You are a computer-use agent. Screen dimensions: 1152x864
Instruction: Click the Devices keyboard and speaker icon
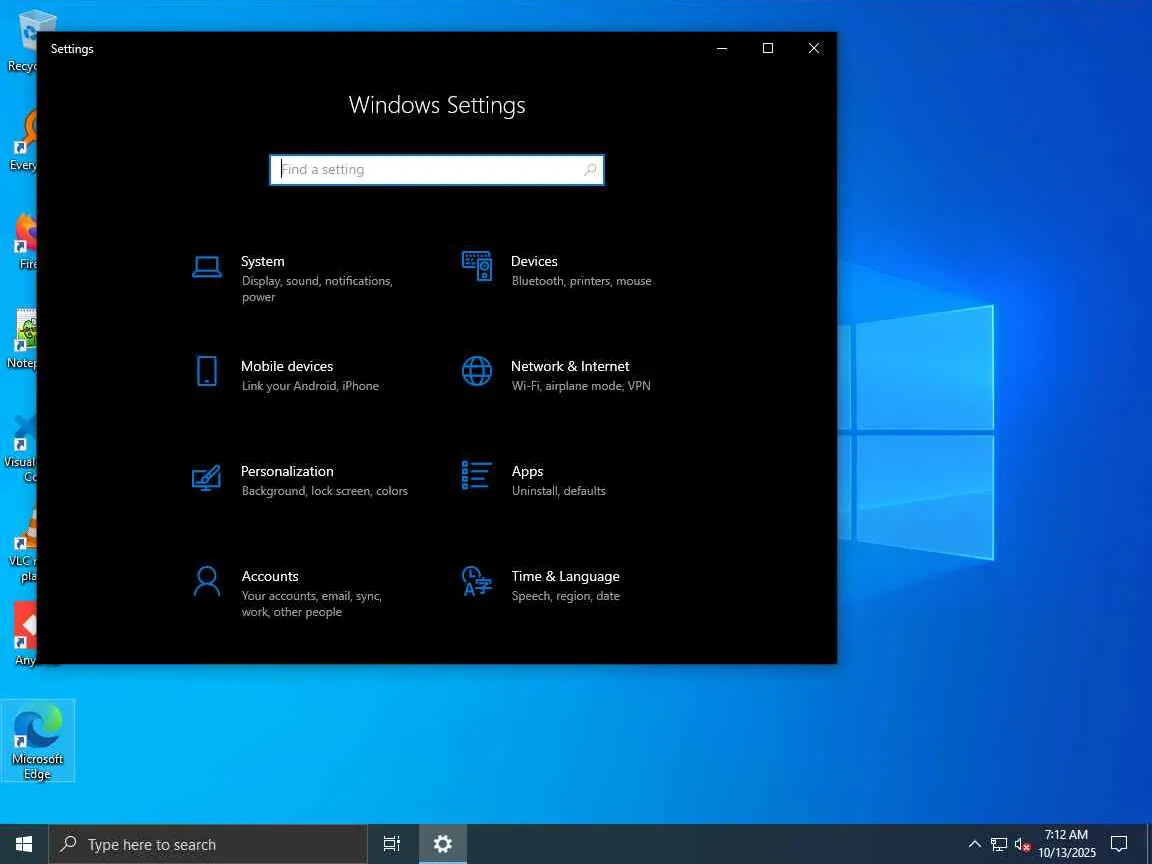(x=477, y=266)
